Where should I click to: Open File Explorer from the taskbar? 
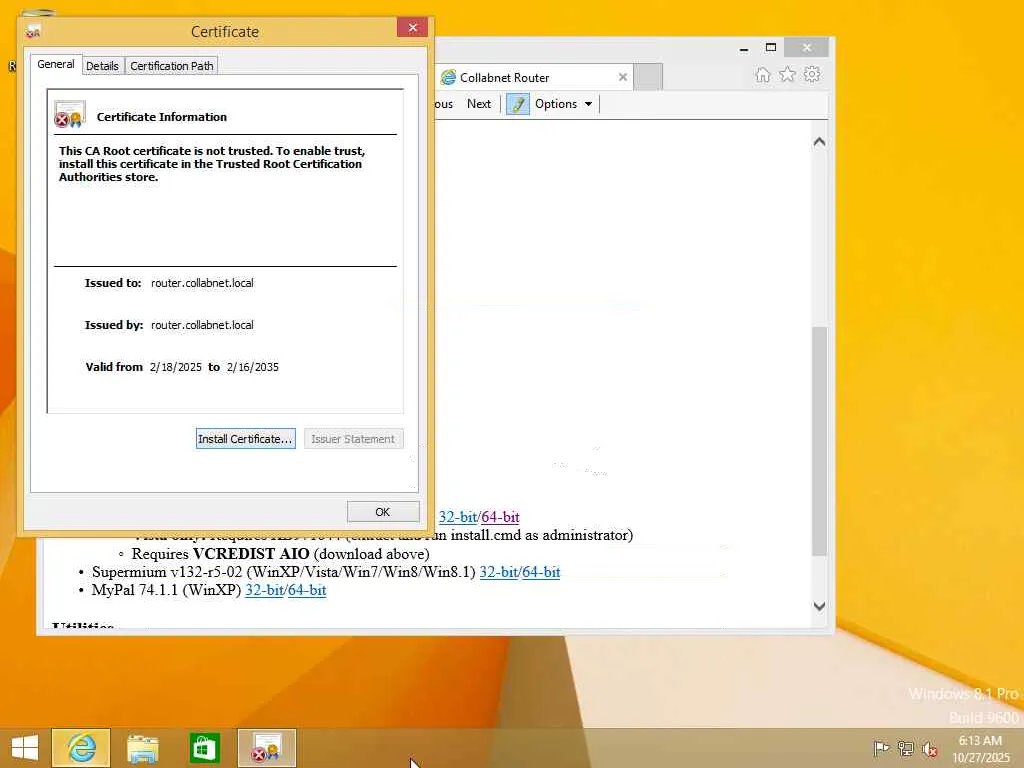click(142, 748)
